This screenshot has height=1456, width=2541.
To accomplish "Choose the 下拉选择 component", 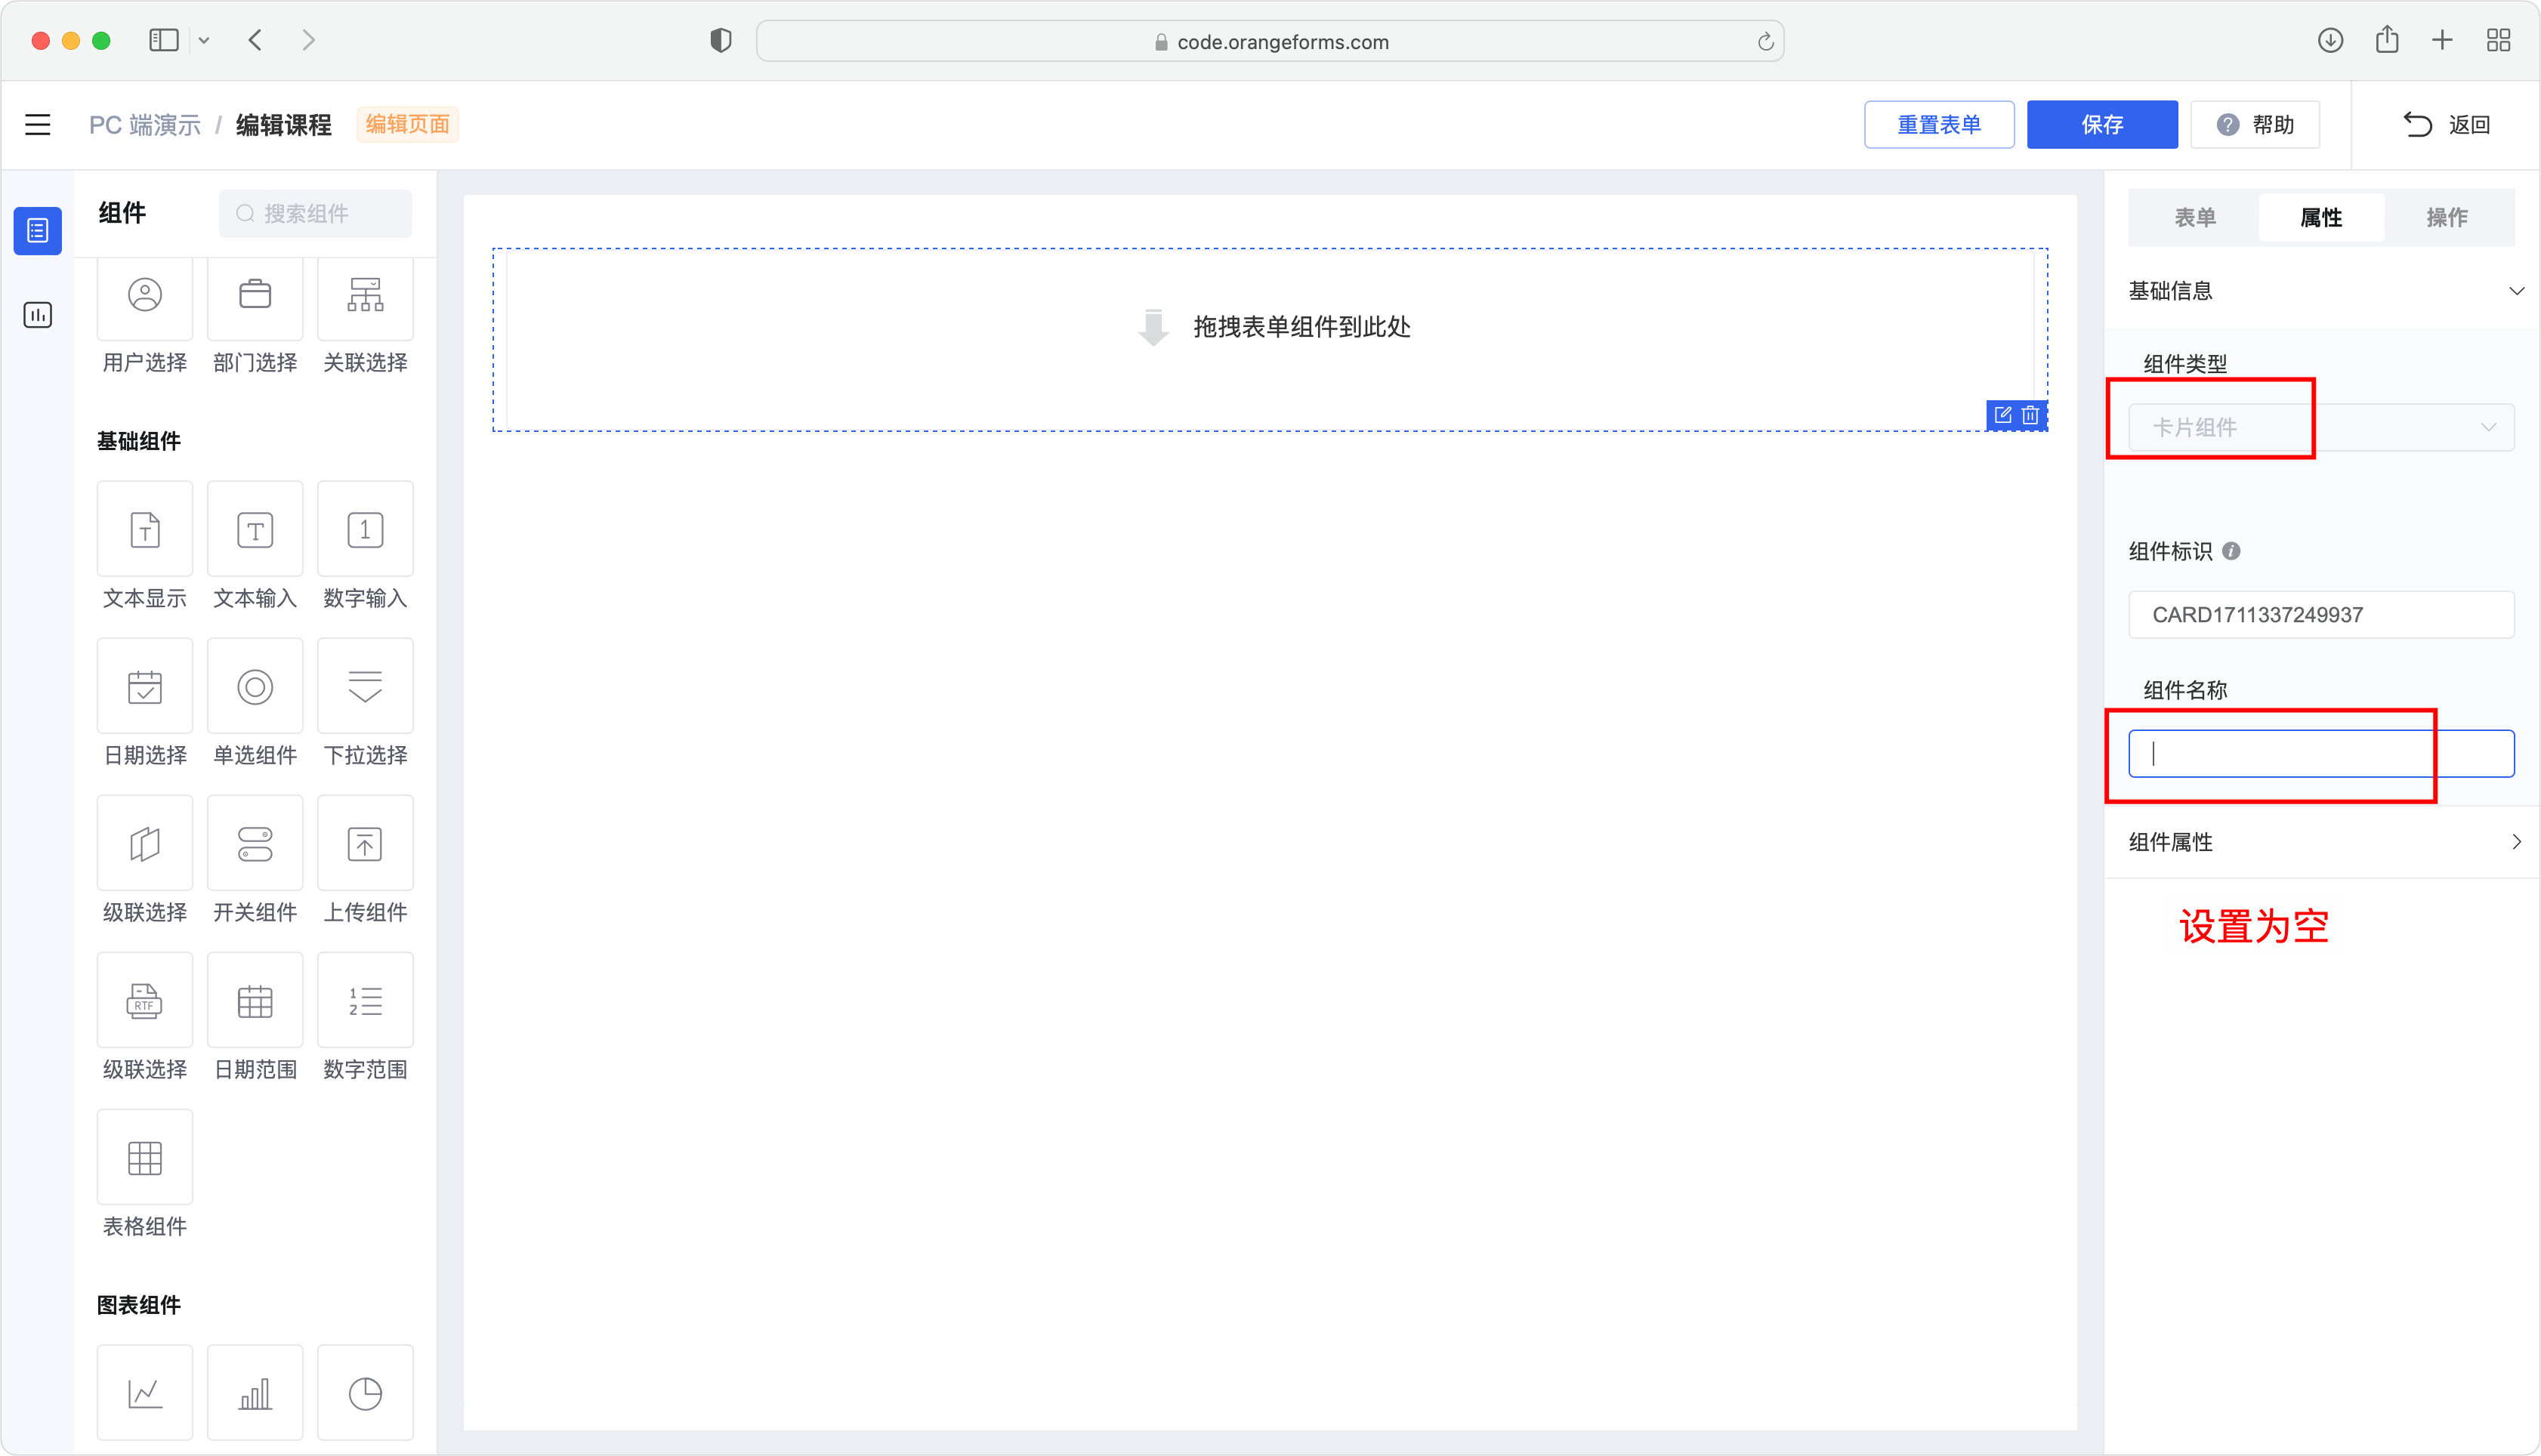I will [365, 686].
